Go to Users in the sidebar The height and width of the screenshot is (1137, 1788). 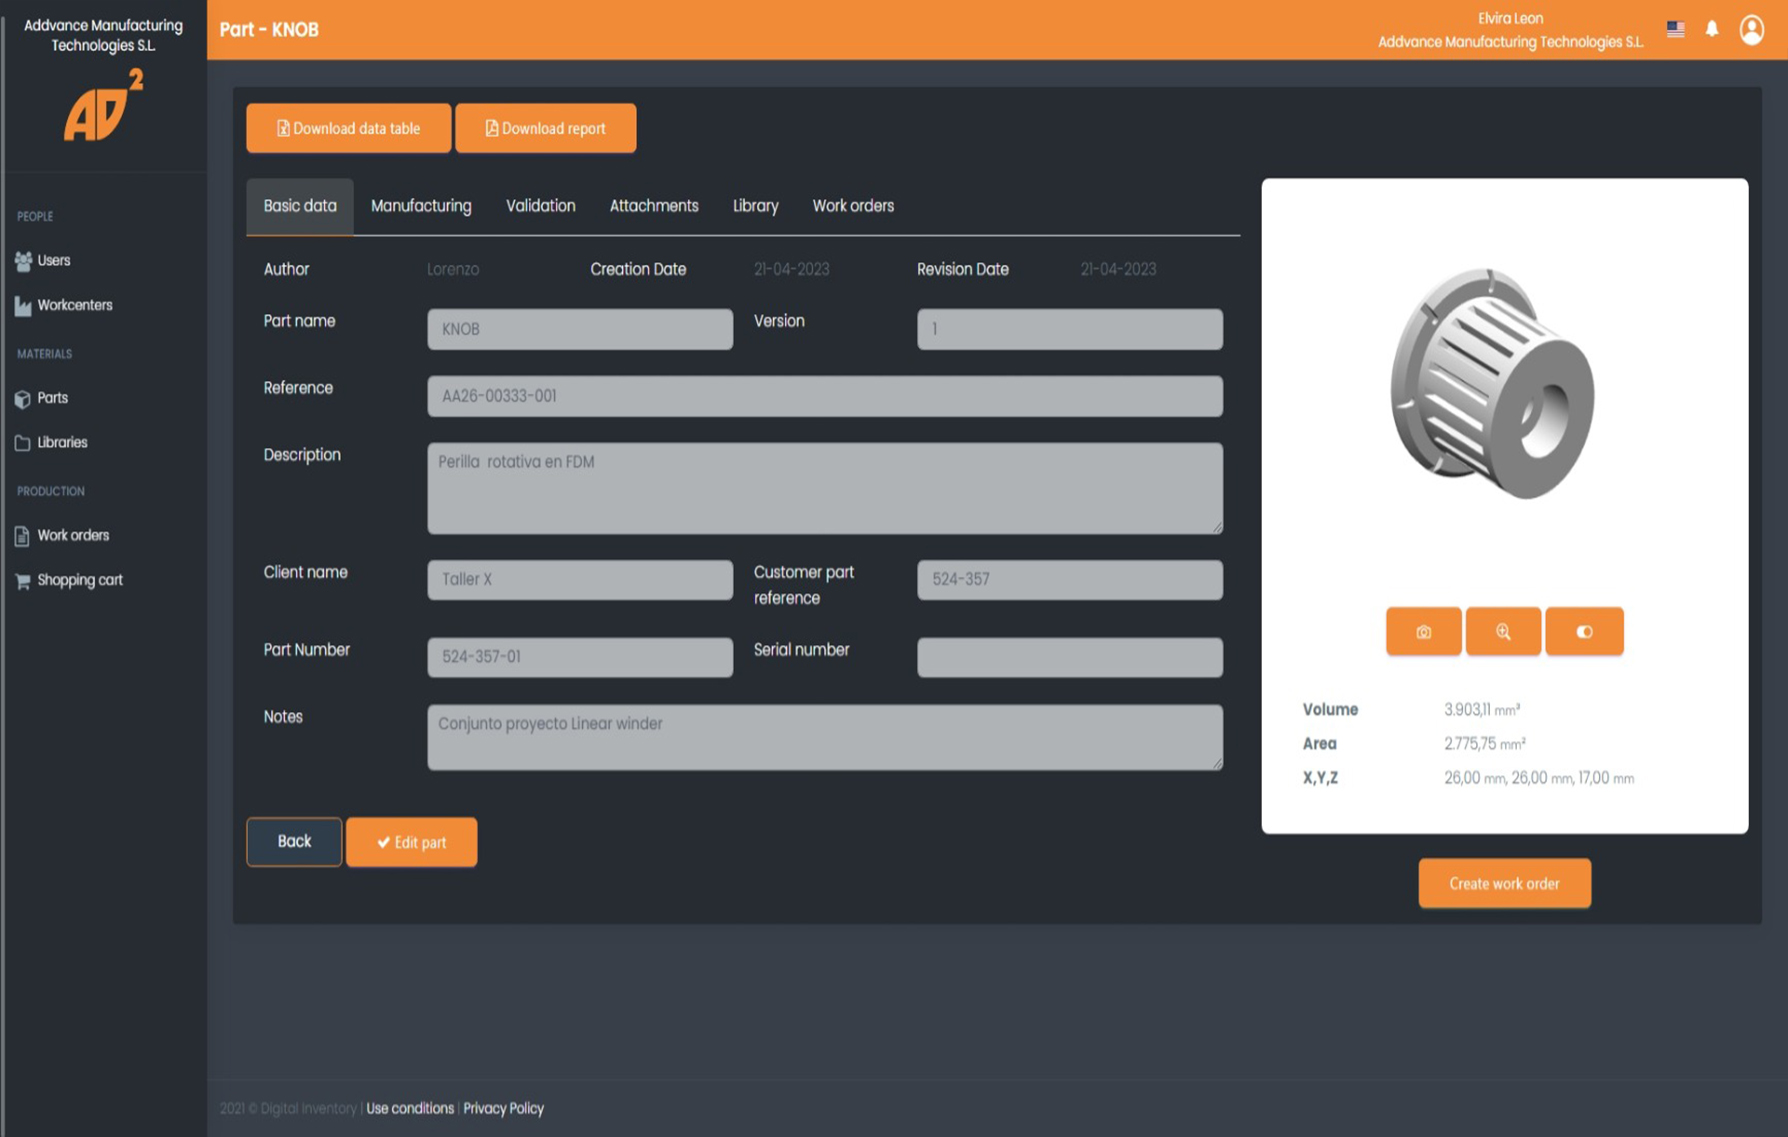53,260
